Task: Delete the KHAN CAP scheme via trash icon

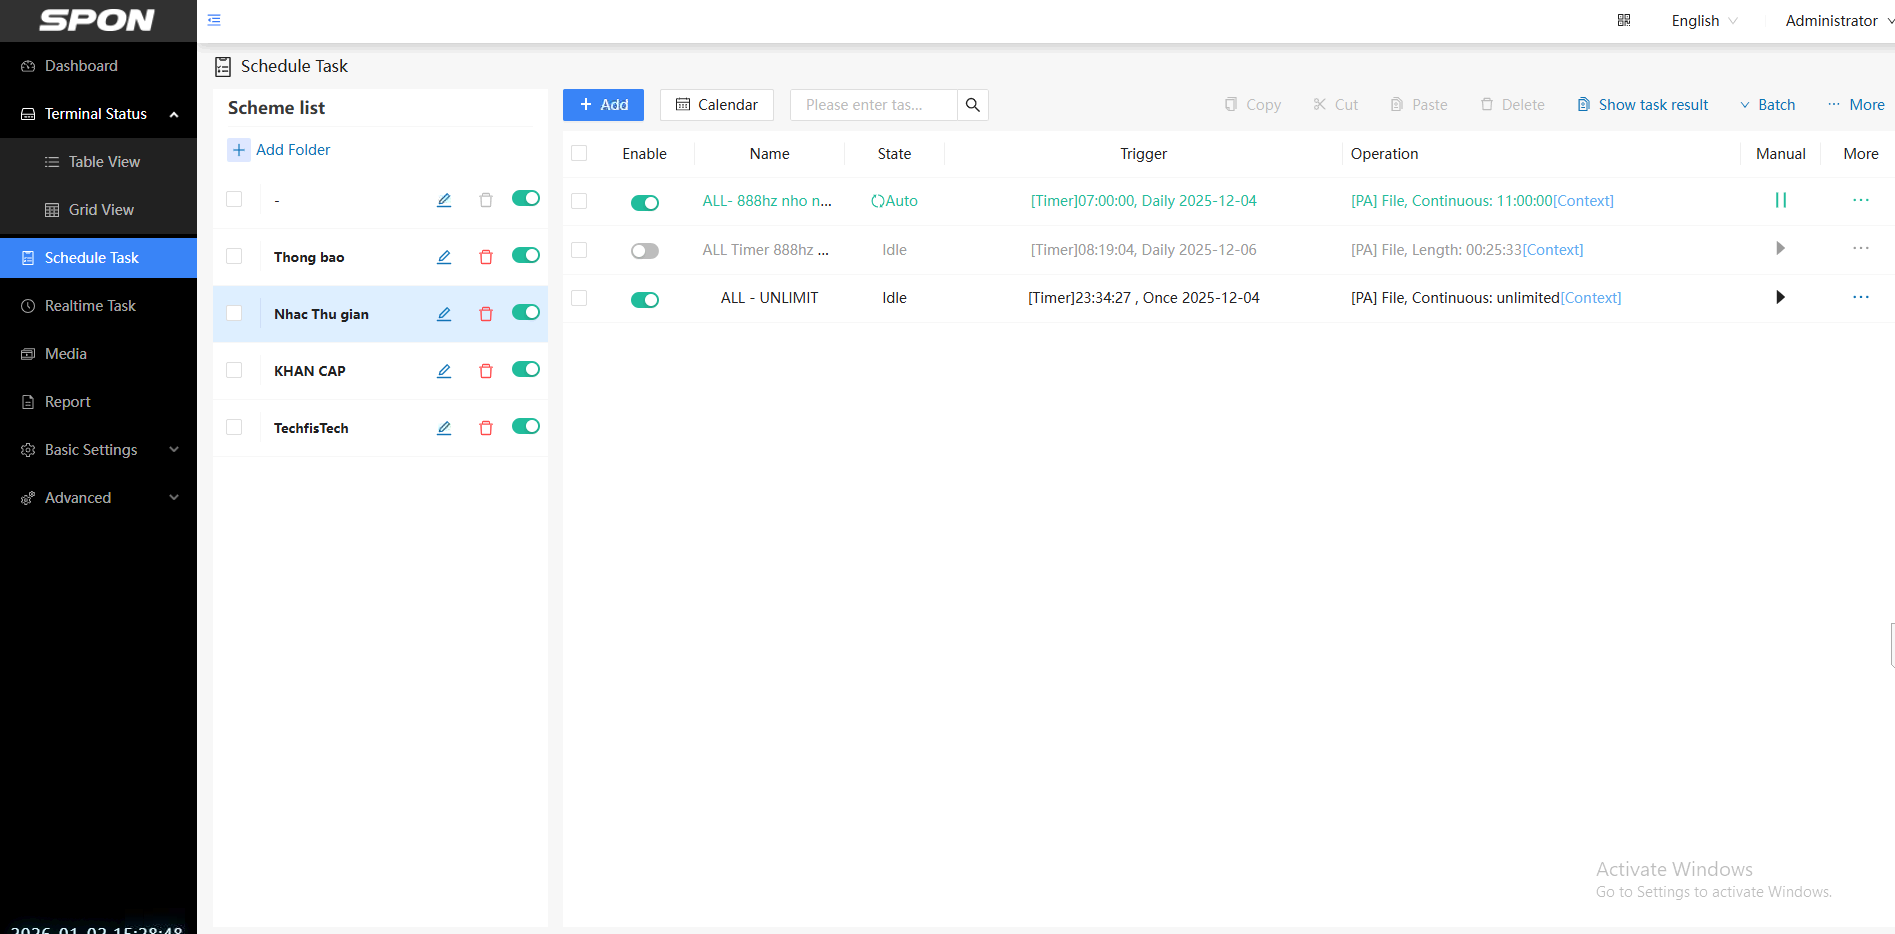Action: (x=486, y=371)
